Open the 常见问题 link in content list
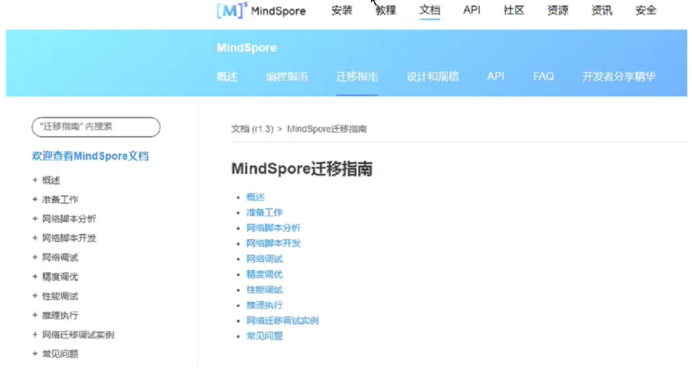 [x=264, y=336]
